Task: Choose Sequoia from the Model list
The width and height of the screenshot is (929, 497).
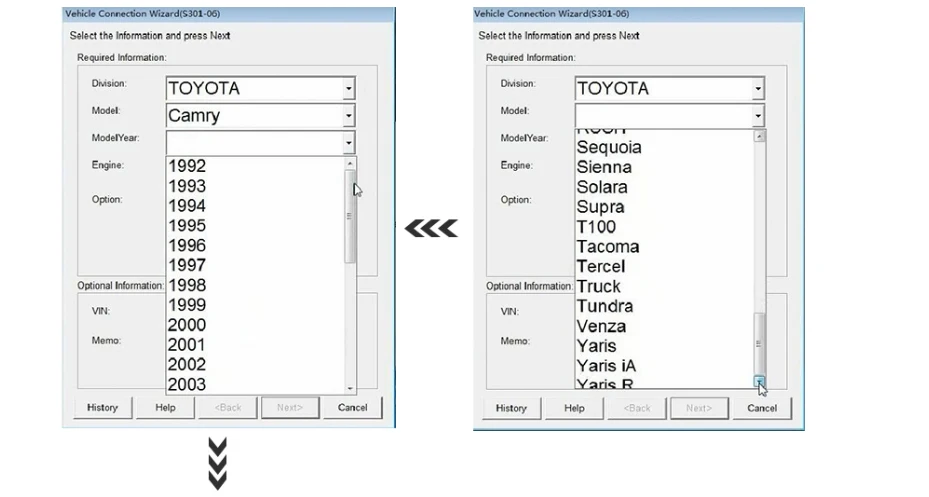Action: tap(664, 147)
